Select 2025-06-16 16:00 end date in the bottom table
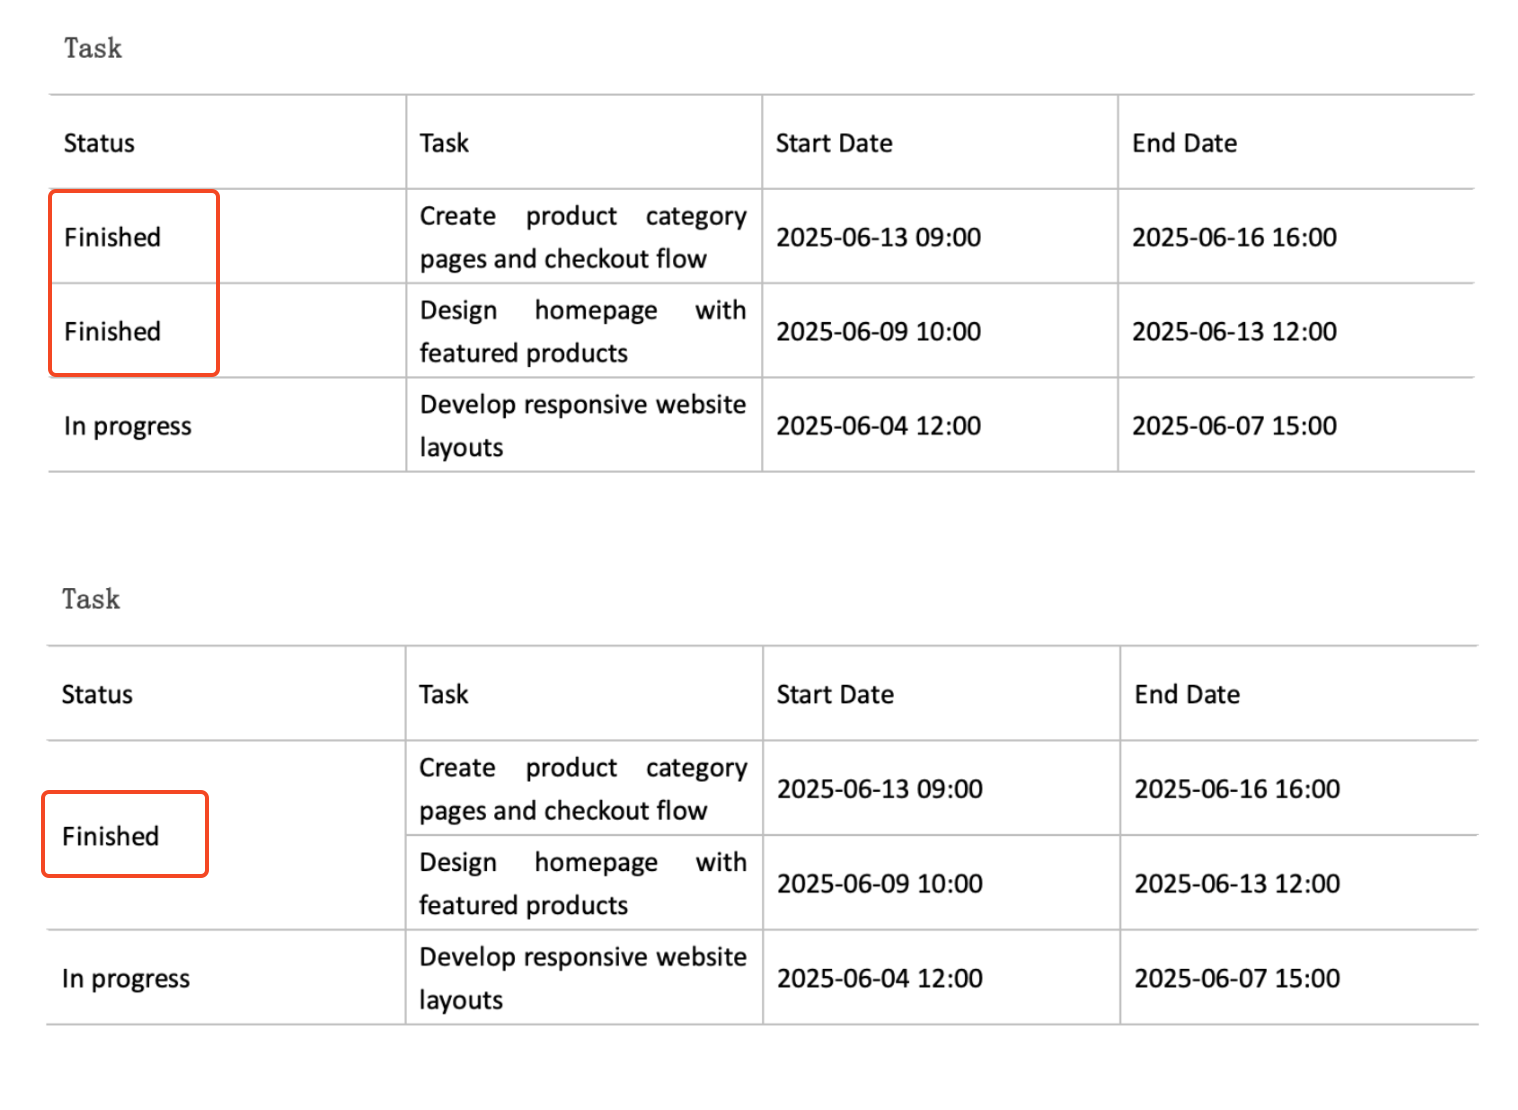Viewport: 1518px width, 1110px height. [x=1237, y=789]
